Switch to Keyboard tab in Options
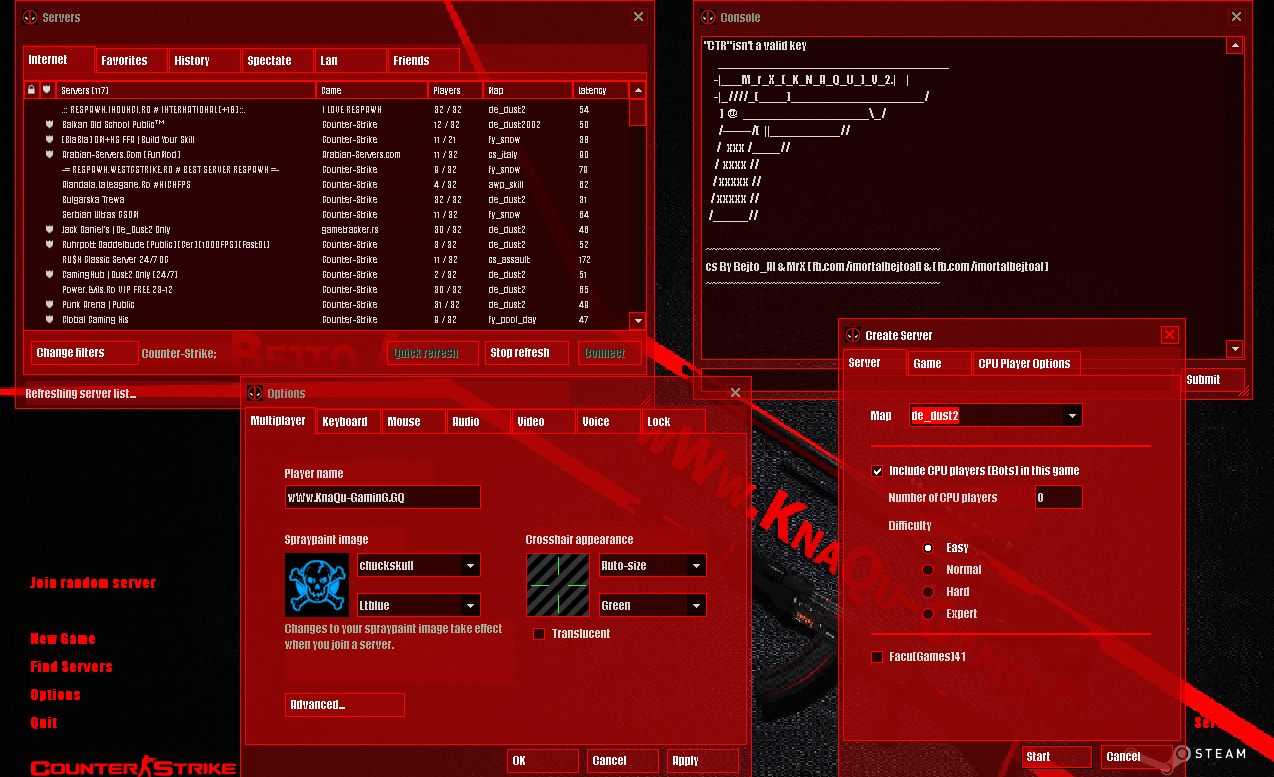The width and height of the screenshot is (1274, 777). point(349,422)
